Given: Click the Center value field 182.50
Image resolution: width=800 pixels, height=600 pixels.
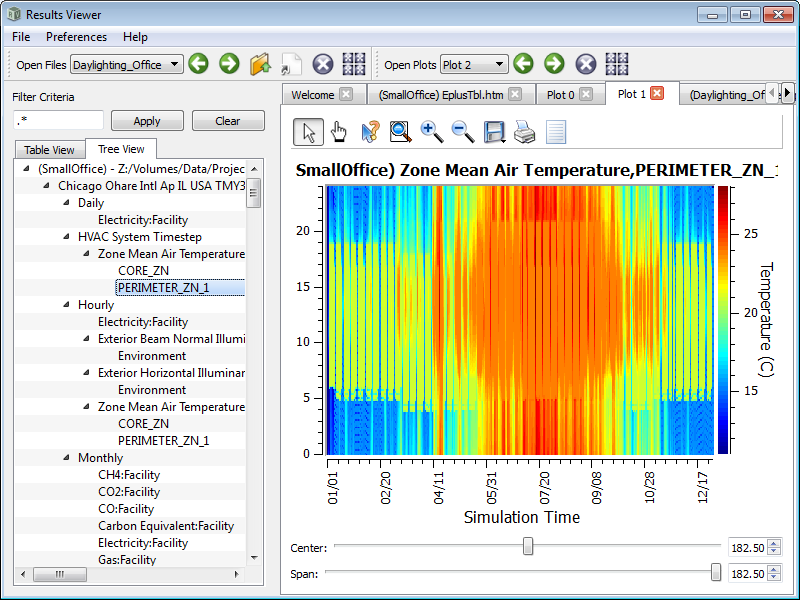Looking at the screenshot, I should [x=747, y=547].
